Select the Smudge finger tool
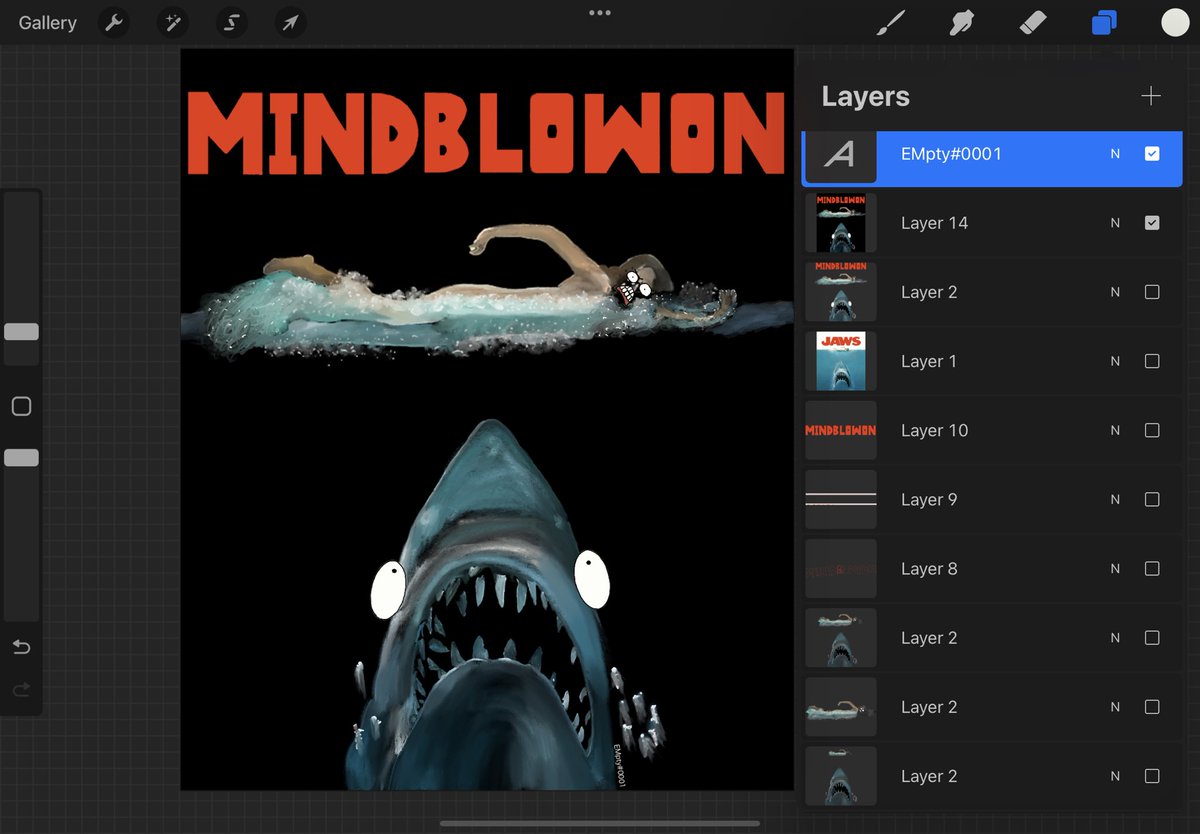This screenshot has height=834, width=1200. click(961, 22)
